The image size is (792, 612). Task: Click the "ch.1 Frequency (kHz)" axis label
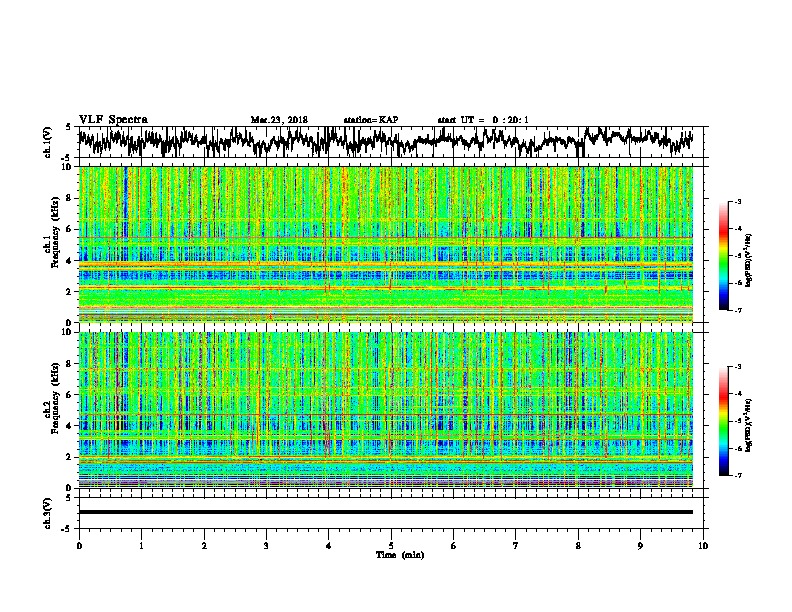[51, 233]
